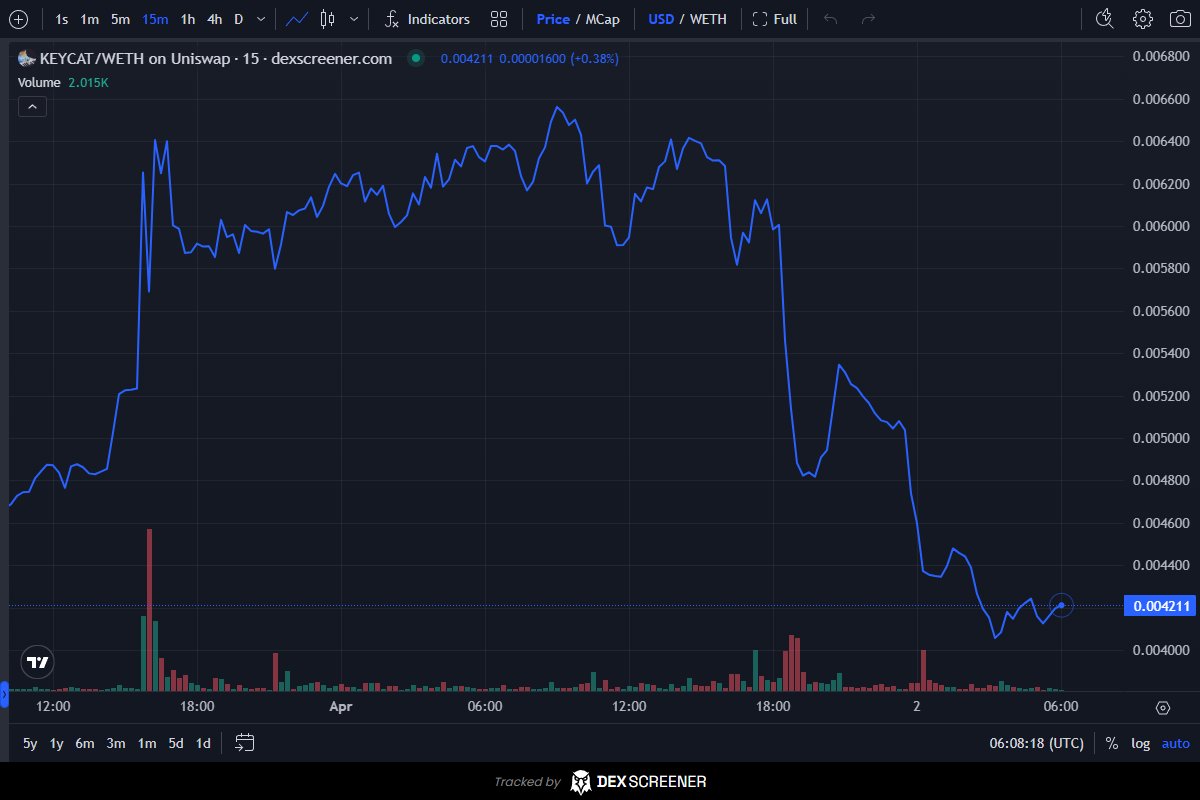Image resolution: width=1200 pixels, height=800 pixels.
Task: Open chart settings gear in top toolbar
Action: coord(1143,19)
